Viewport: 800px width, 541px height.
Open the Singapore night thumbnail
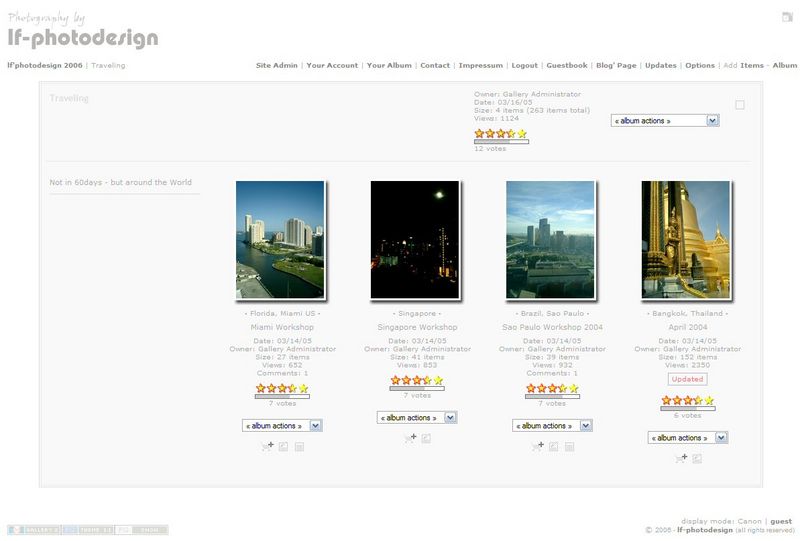415,239
